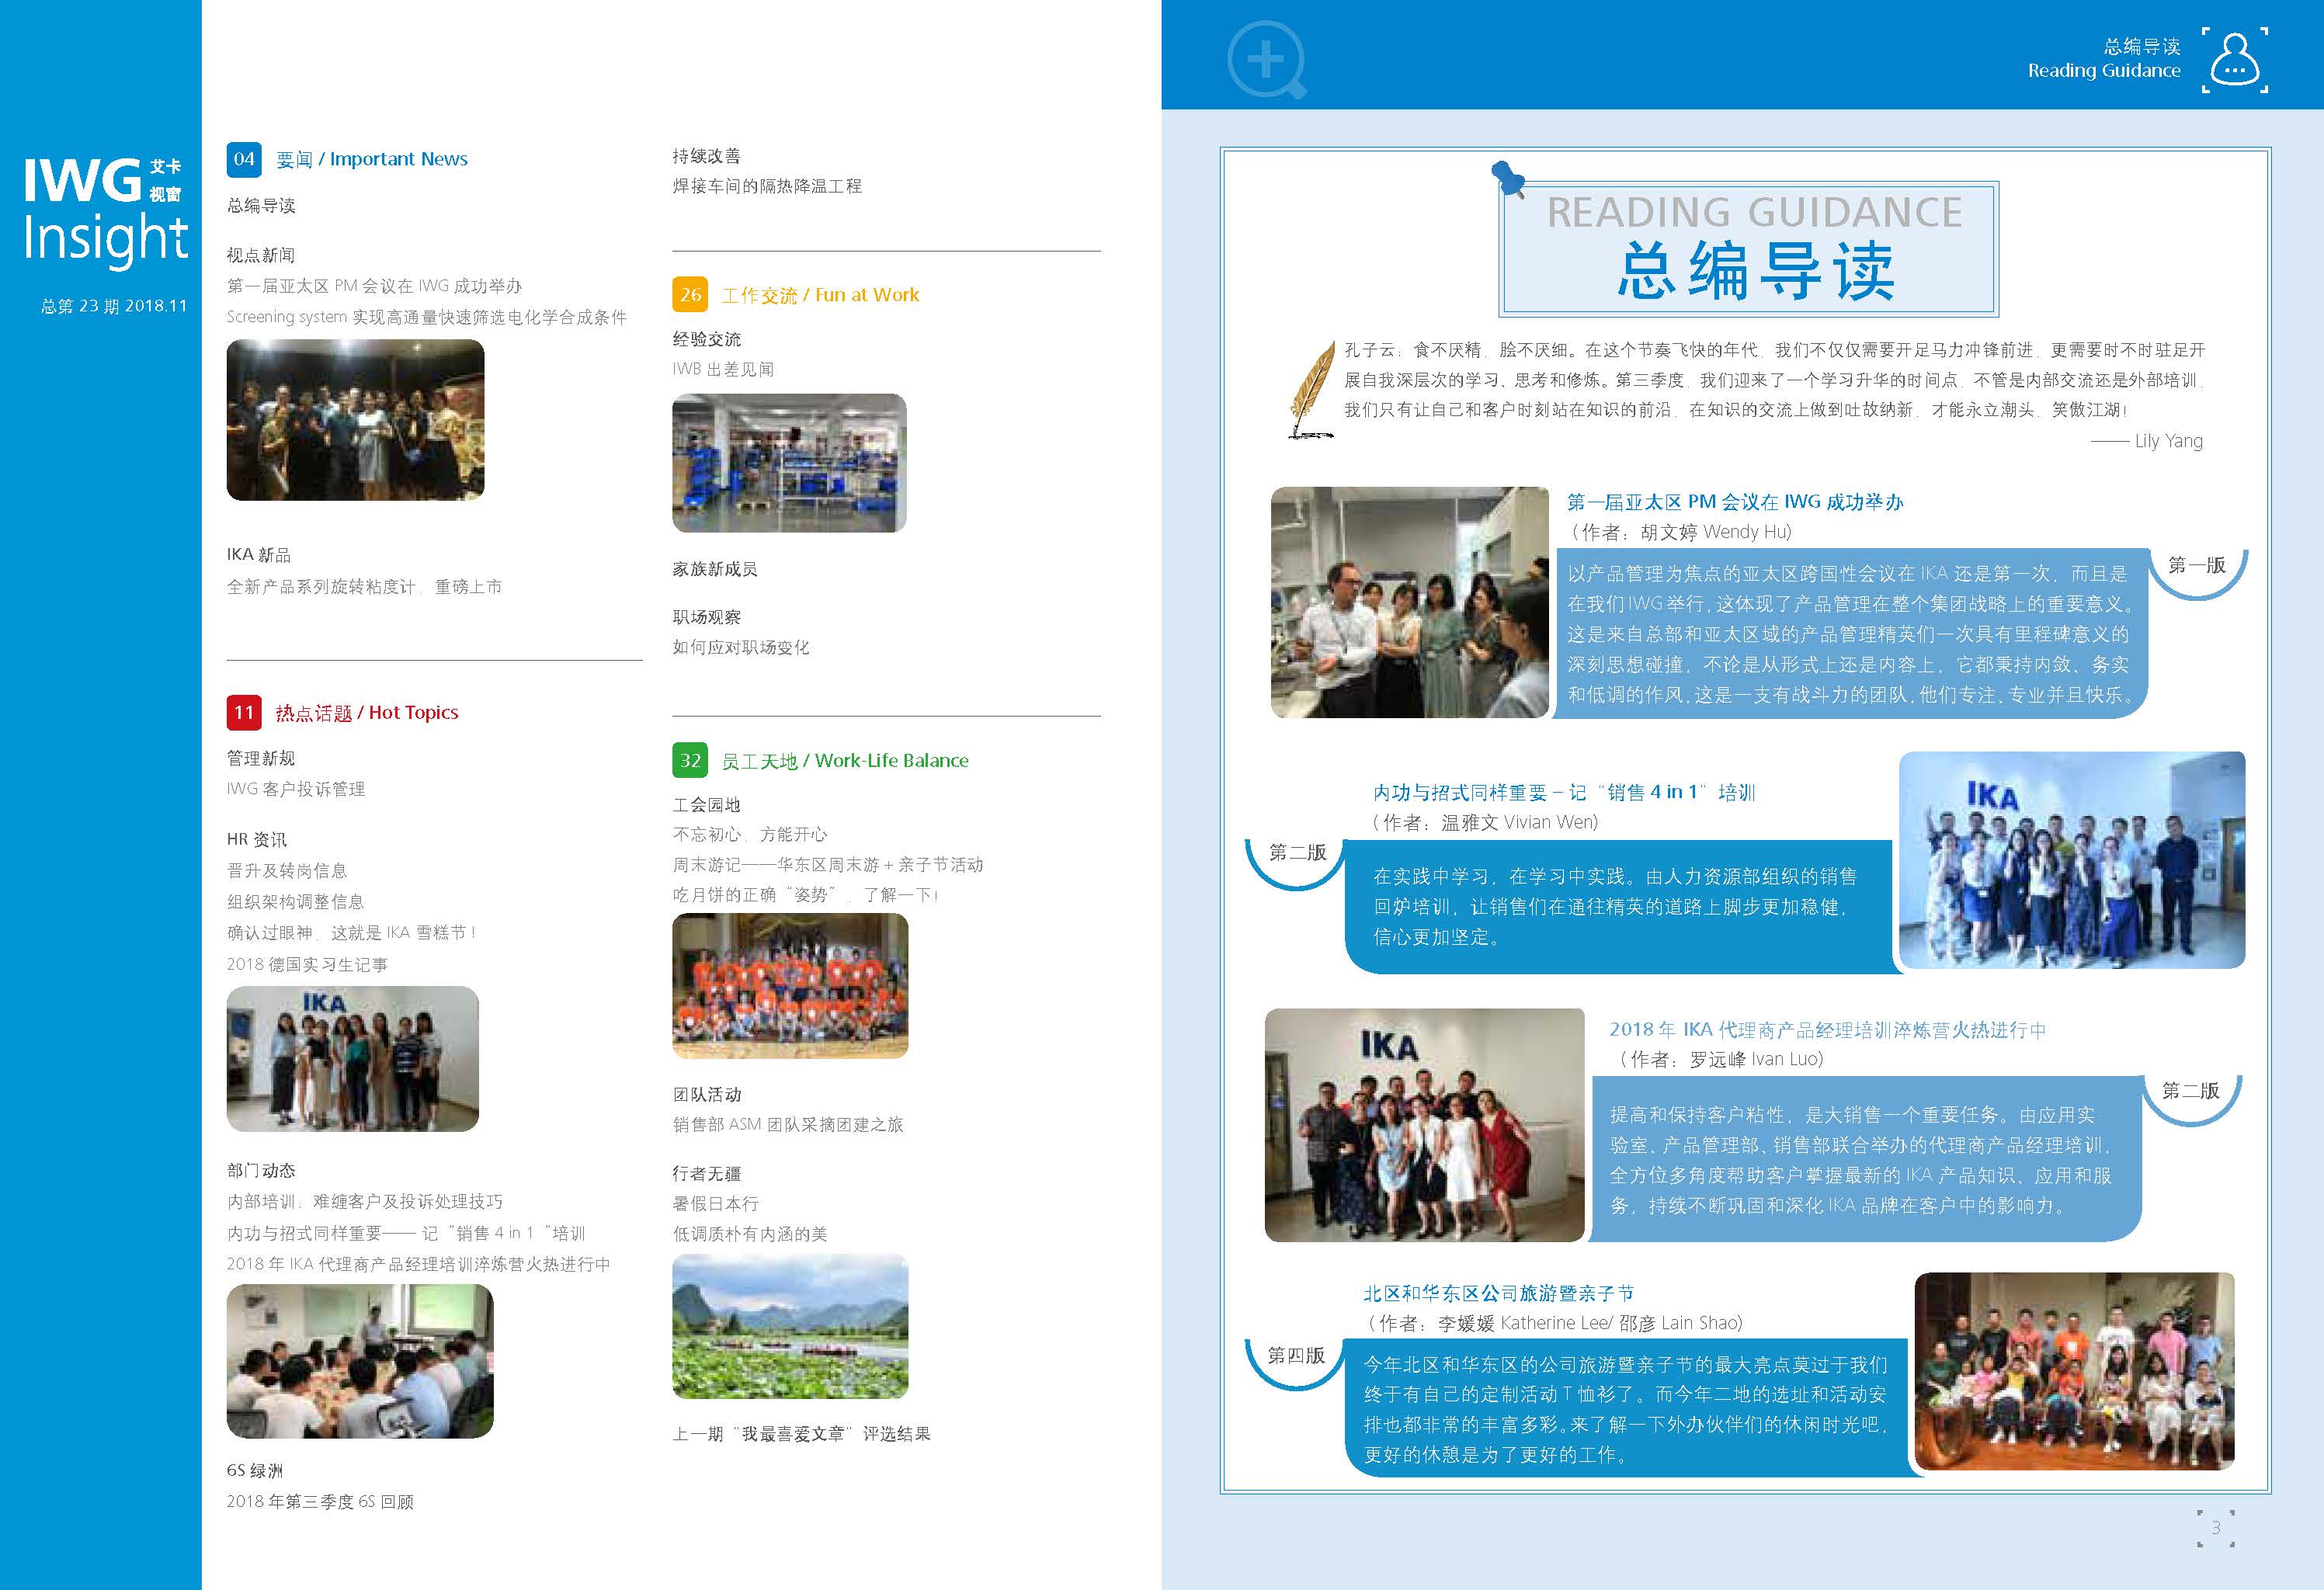Open the dark group photo under Screening system
Screen dimensions: 2324x1590
355,420
